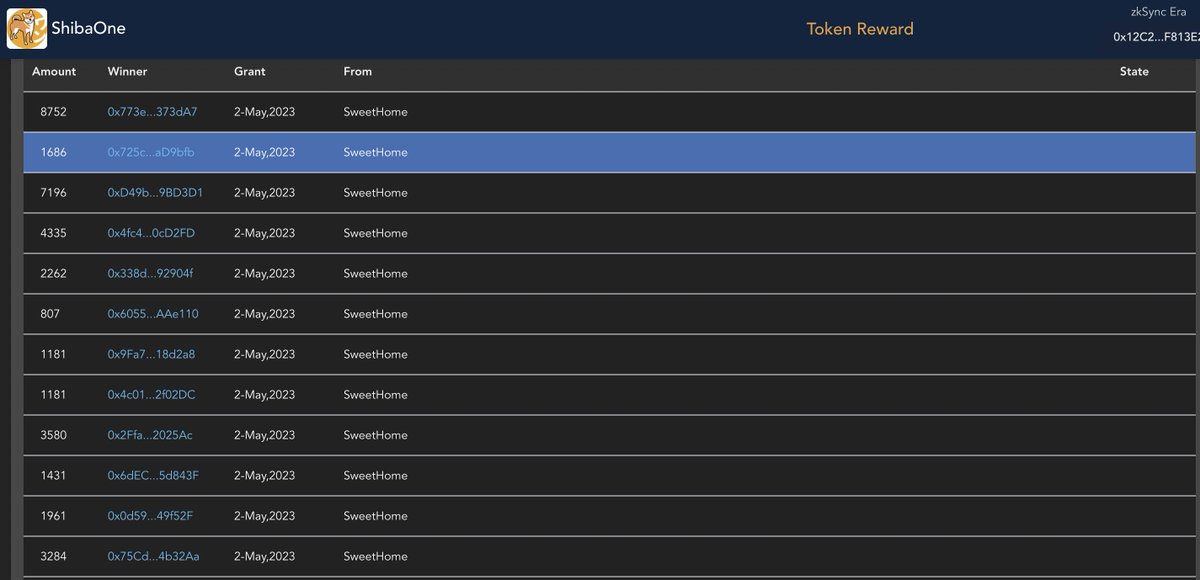1200x580 pixels.
Task: Select the amount 1686 cell
Action: click(53, 152)
